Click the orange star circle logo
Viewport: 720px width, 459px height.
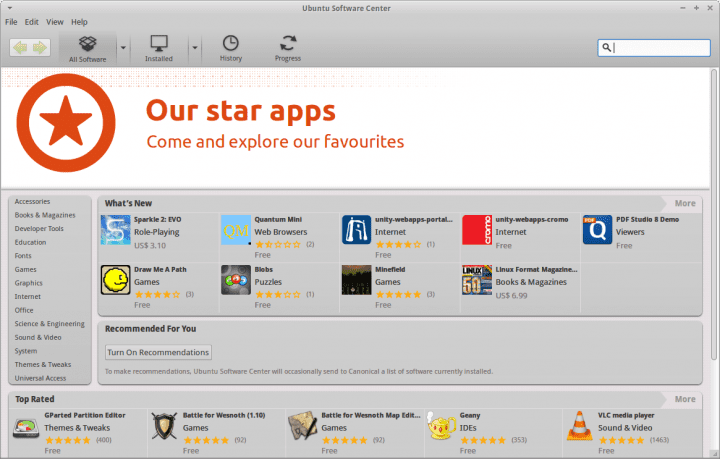coord(66,123)
